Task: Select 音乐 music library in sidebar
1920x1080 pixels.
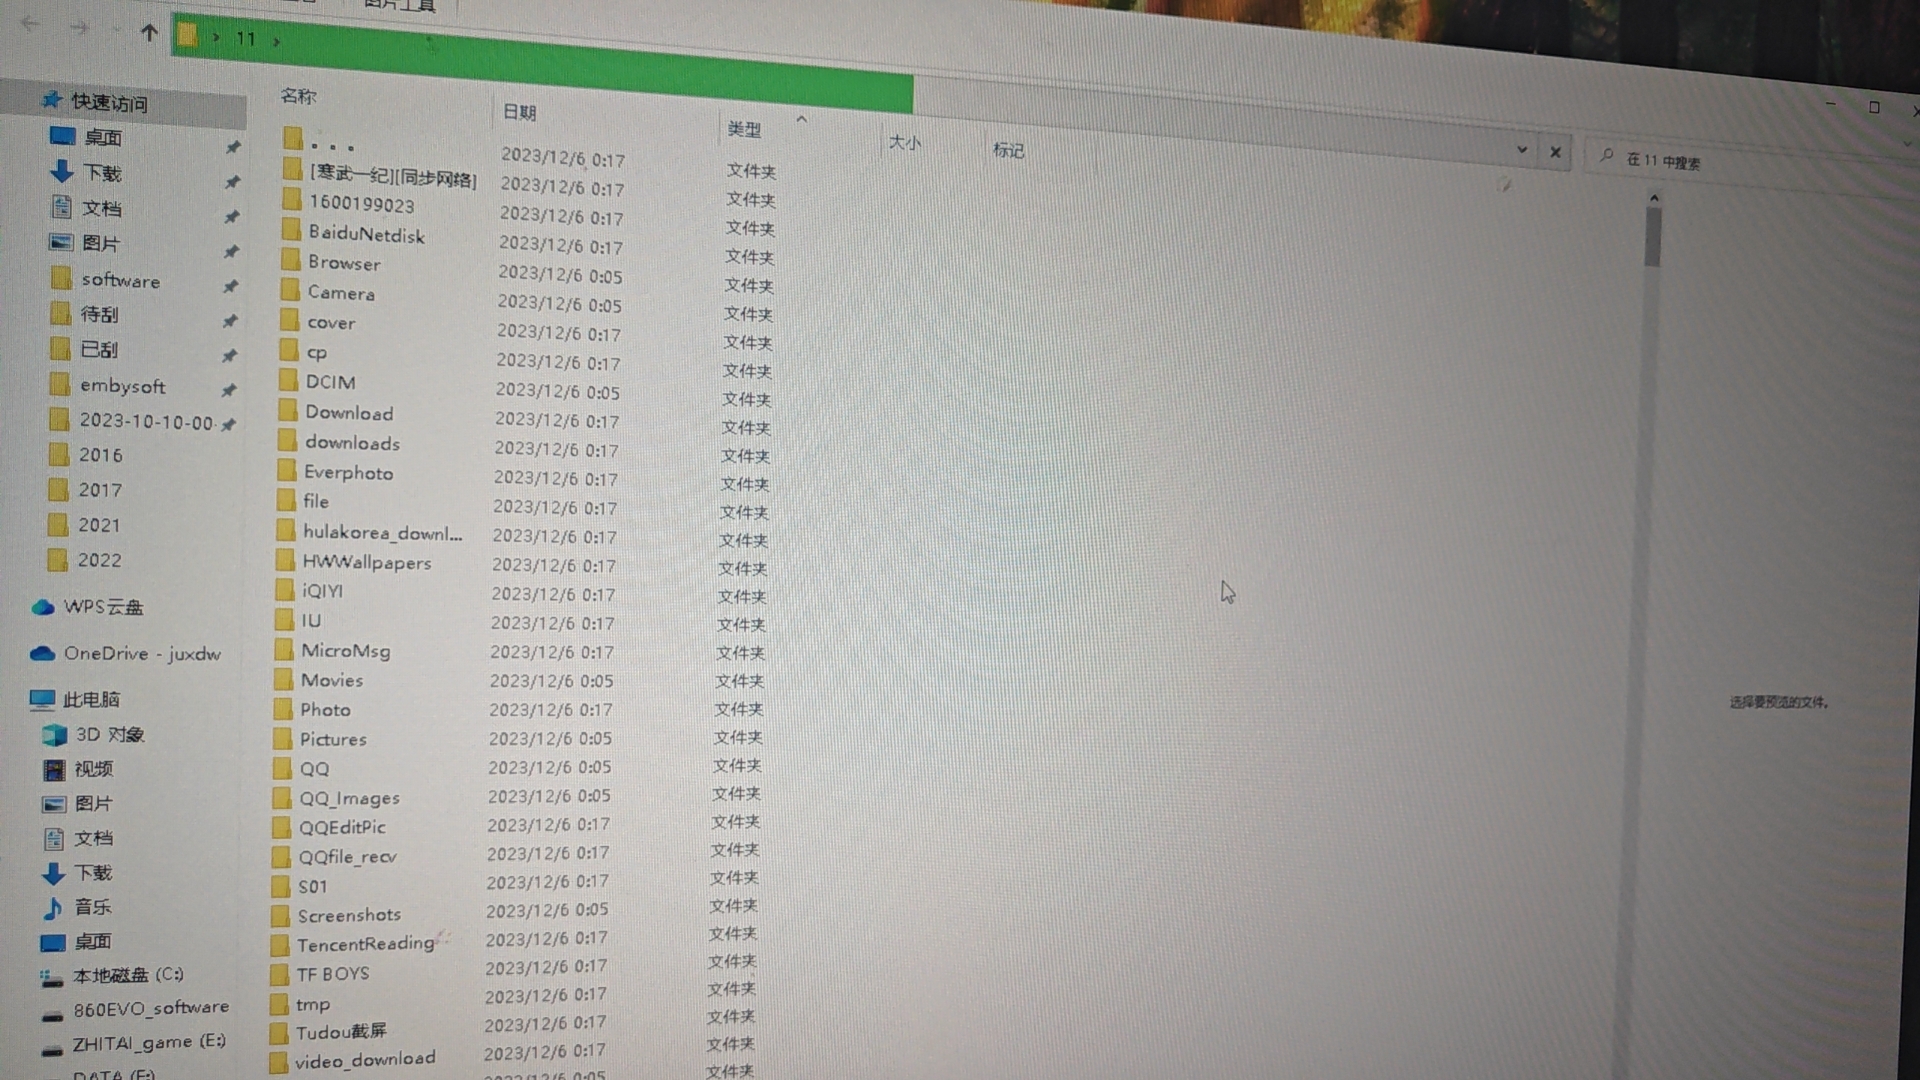Action: [92, 907]
